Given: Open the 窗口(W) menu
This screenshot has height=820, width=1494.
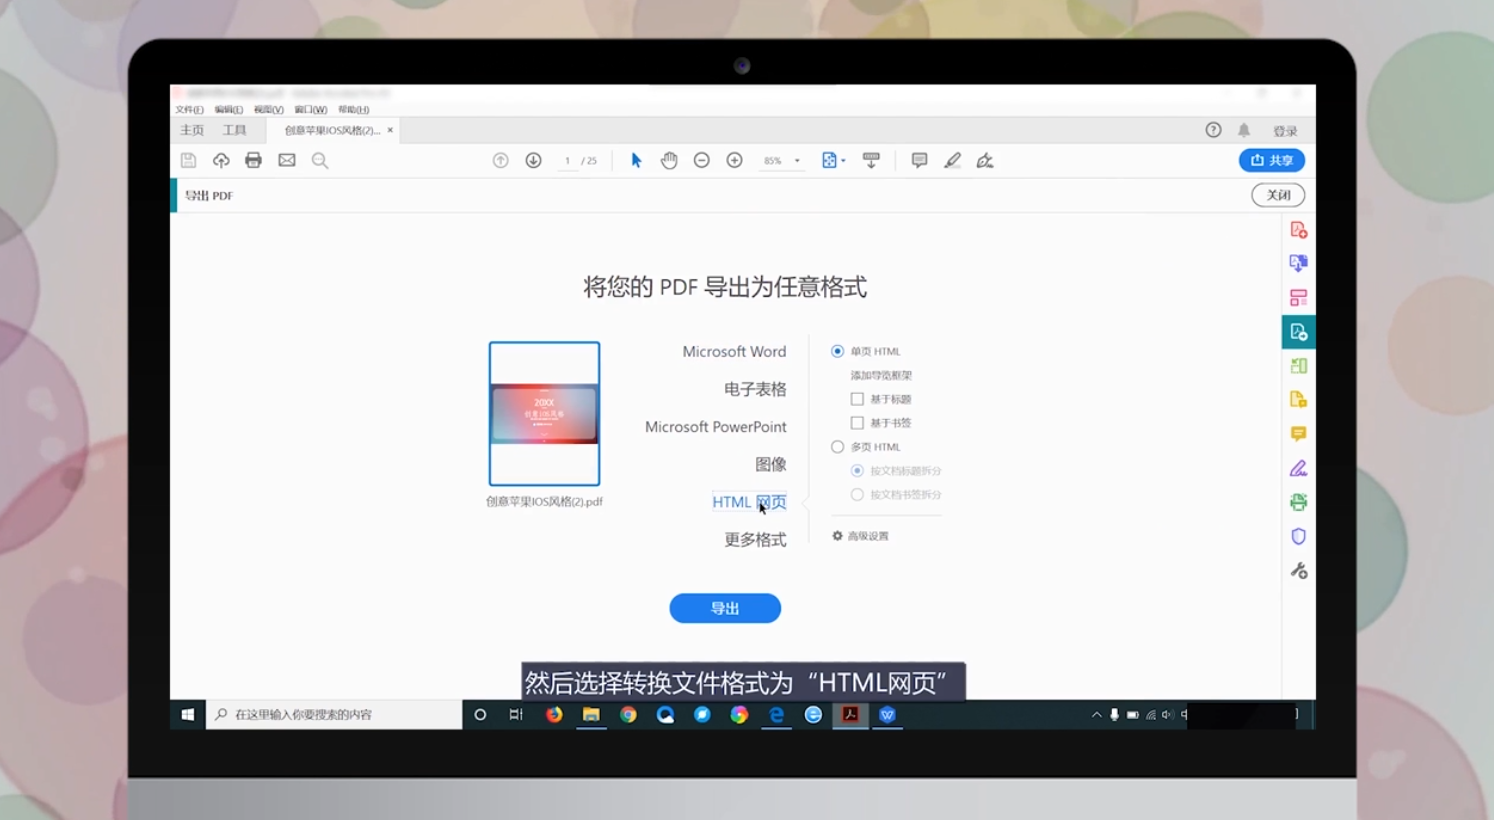Looking at the screenshot, I should pos(310,110).
